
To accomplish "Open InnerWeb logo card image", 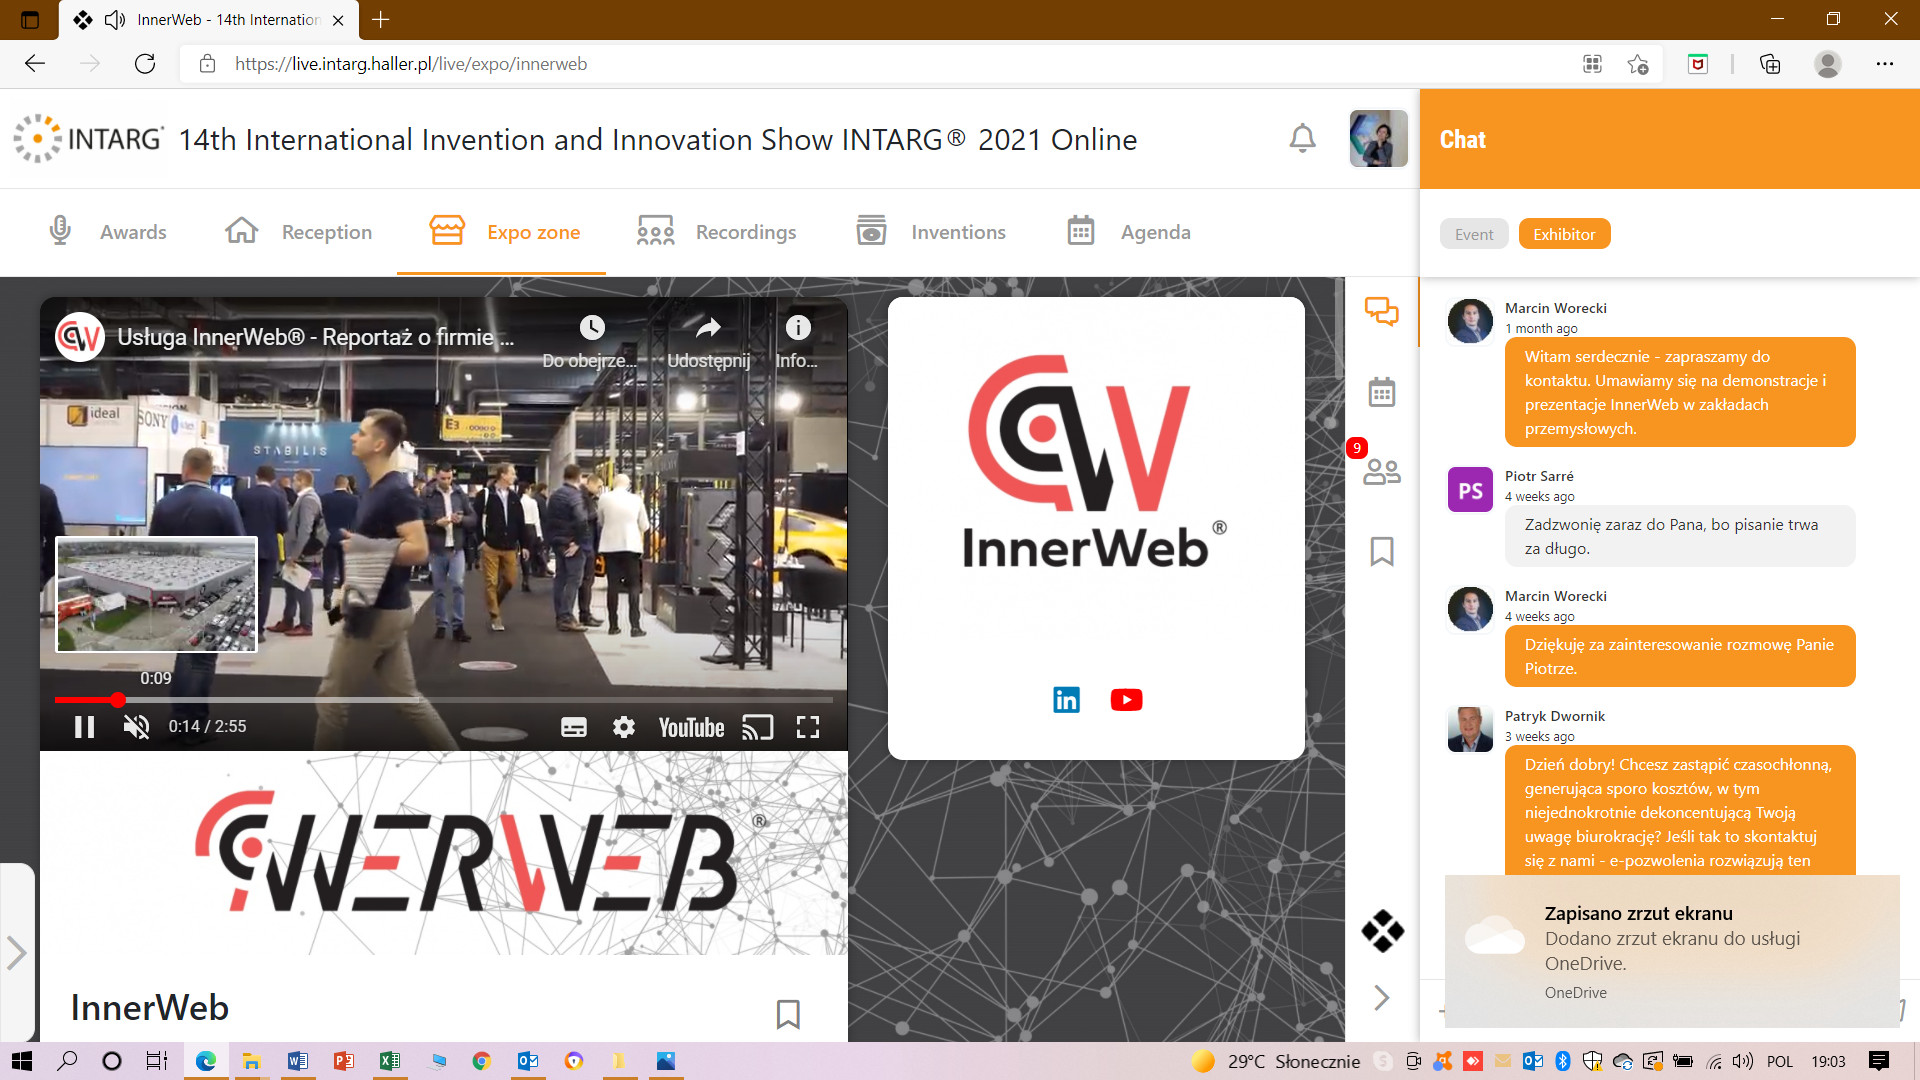I will [x=1096, y=462].
